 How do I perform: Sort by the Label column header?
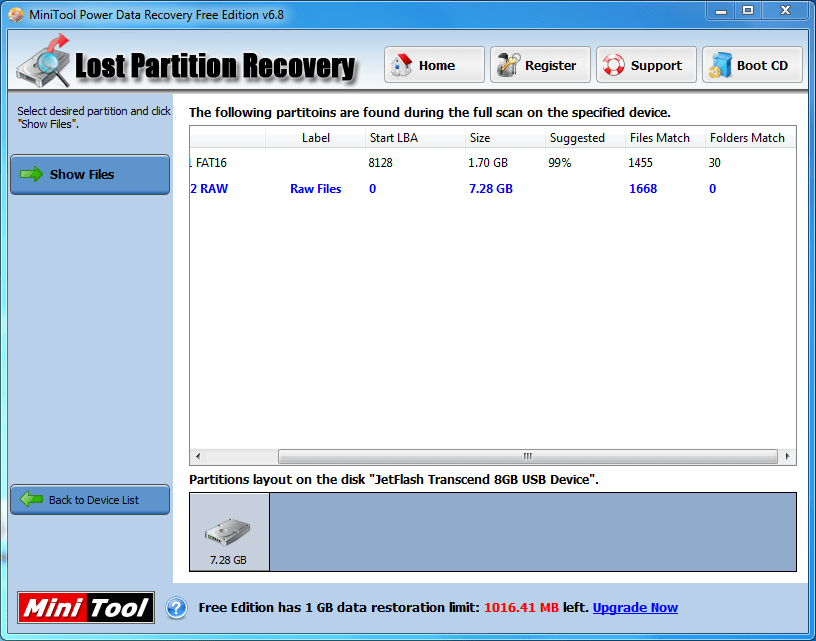point(316,138)
